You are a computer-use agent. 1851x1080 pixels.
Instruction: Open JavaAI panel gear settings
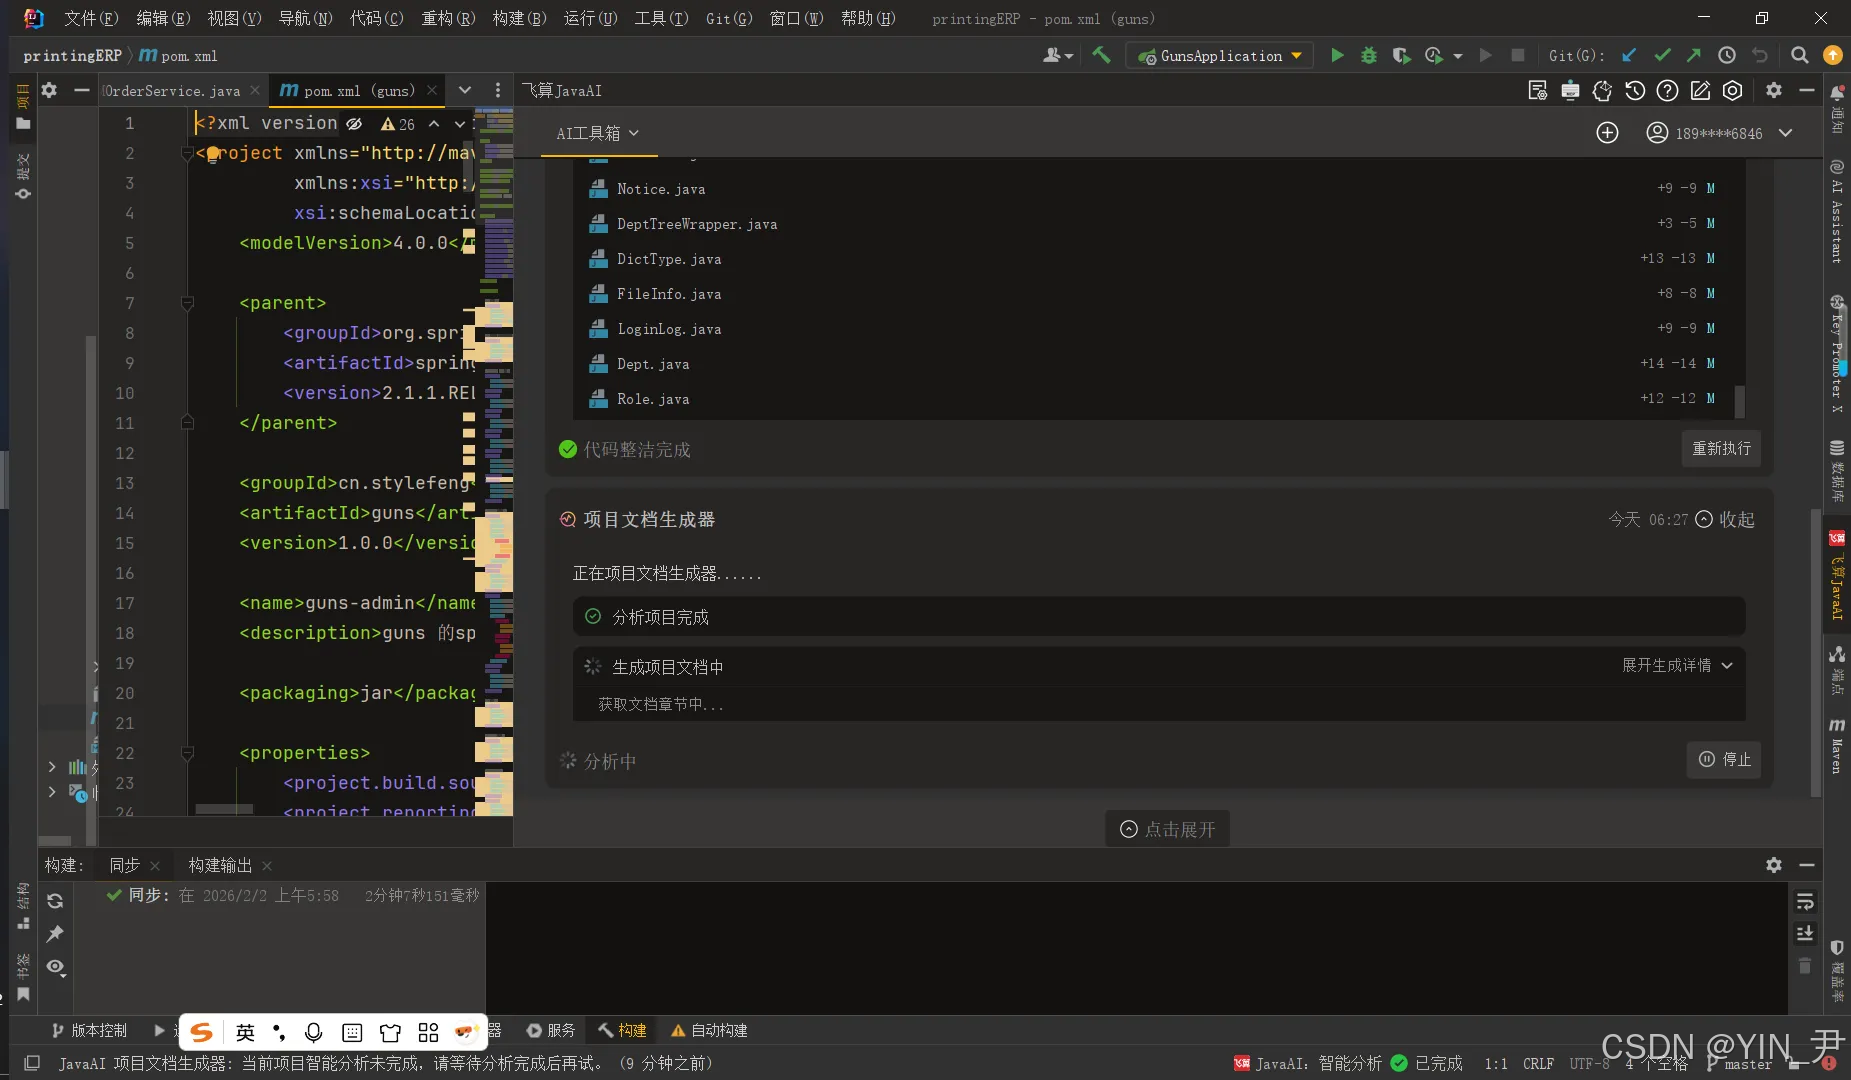point(1774,91)
